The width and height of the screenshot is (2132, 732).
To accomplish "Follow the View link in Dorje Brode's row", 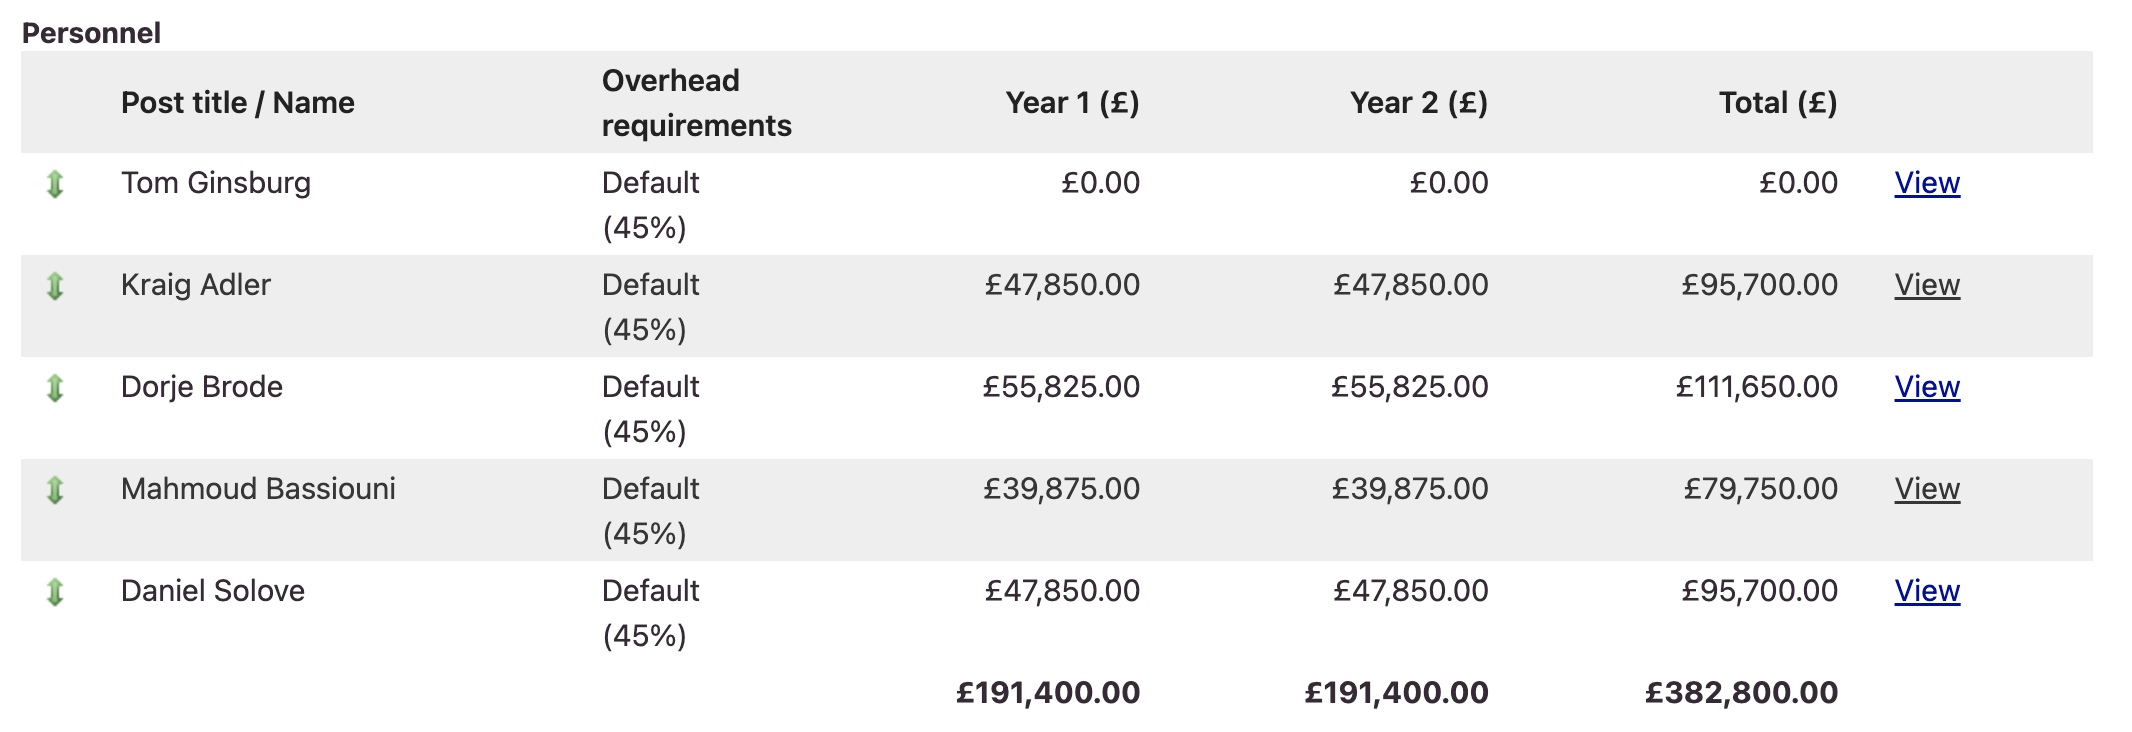I will 1926,387.
